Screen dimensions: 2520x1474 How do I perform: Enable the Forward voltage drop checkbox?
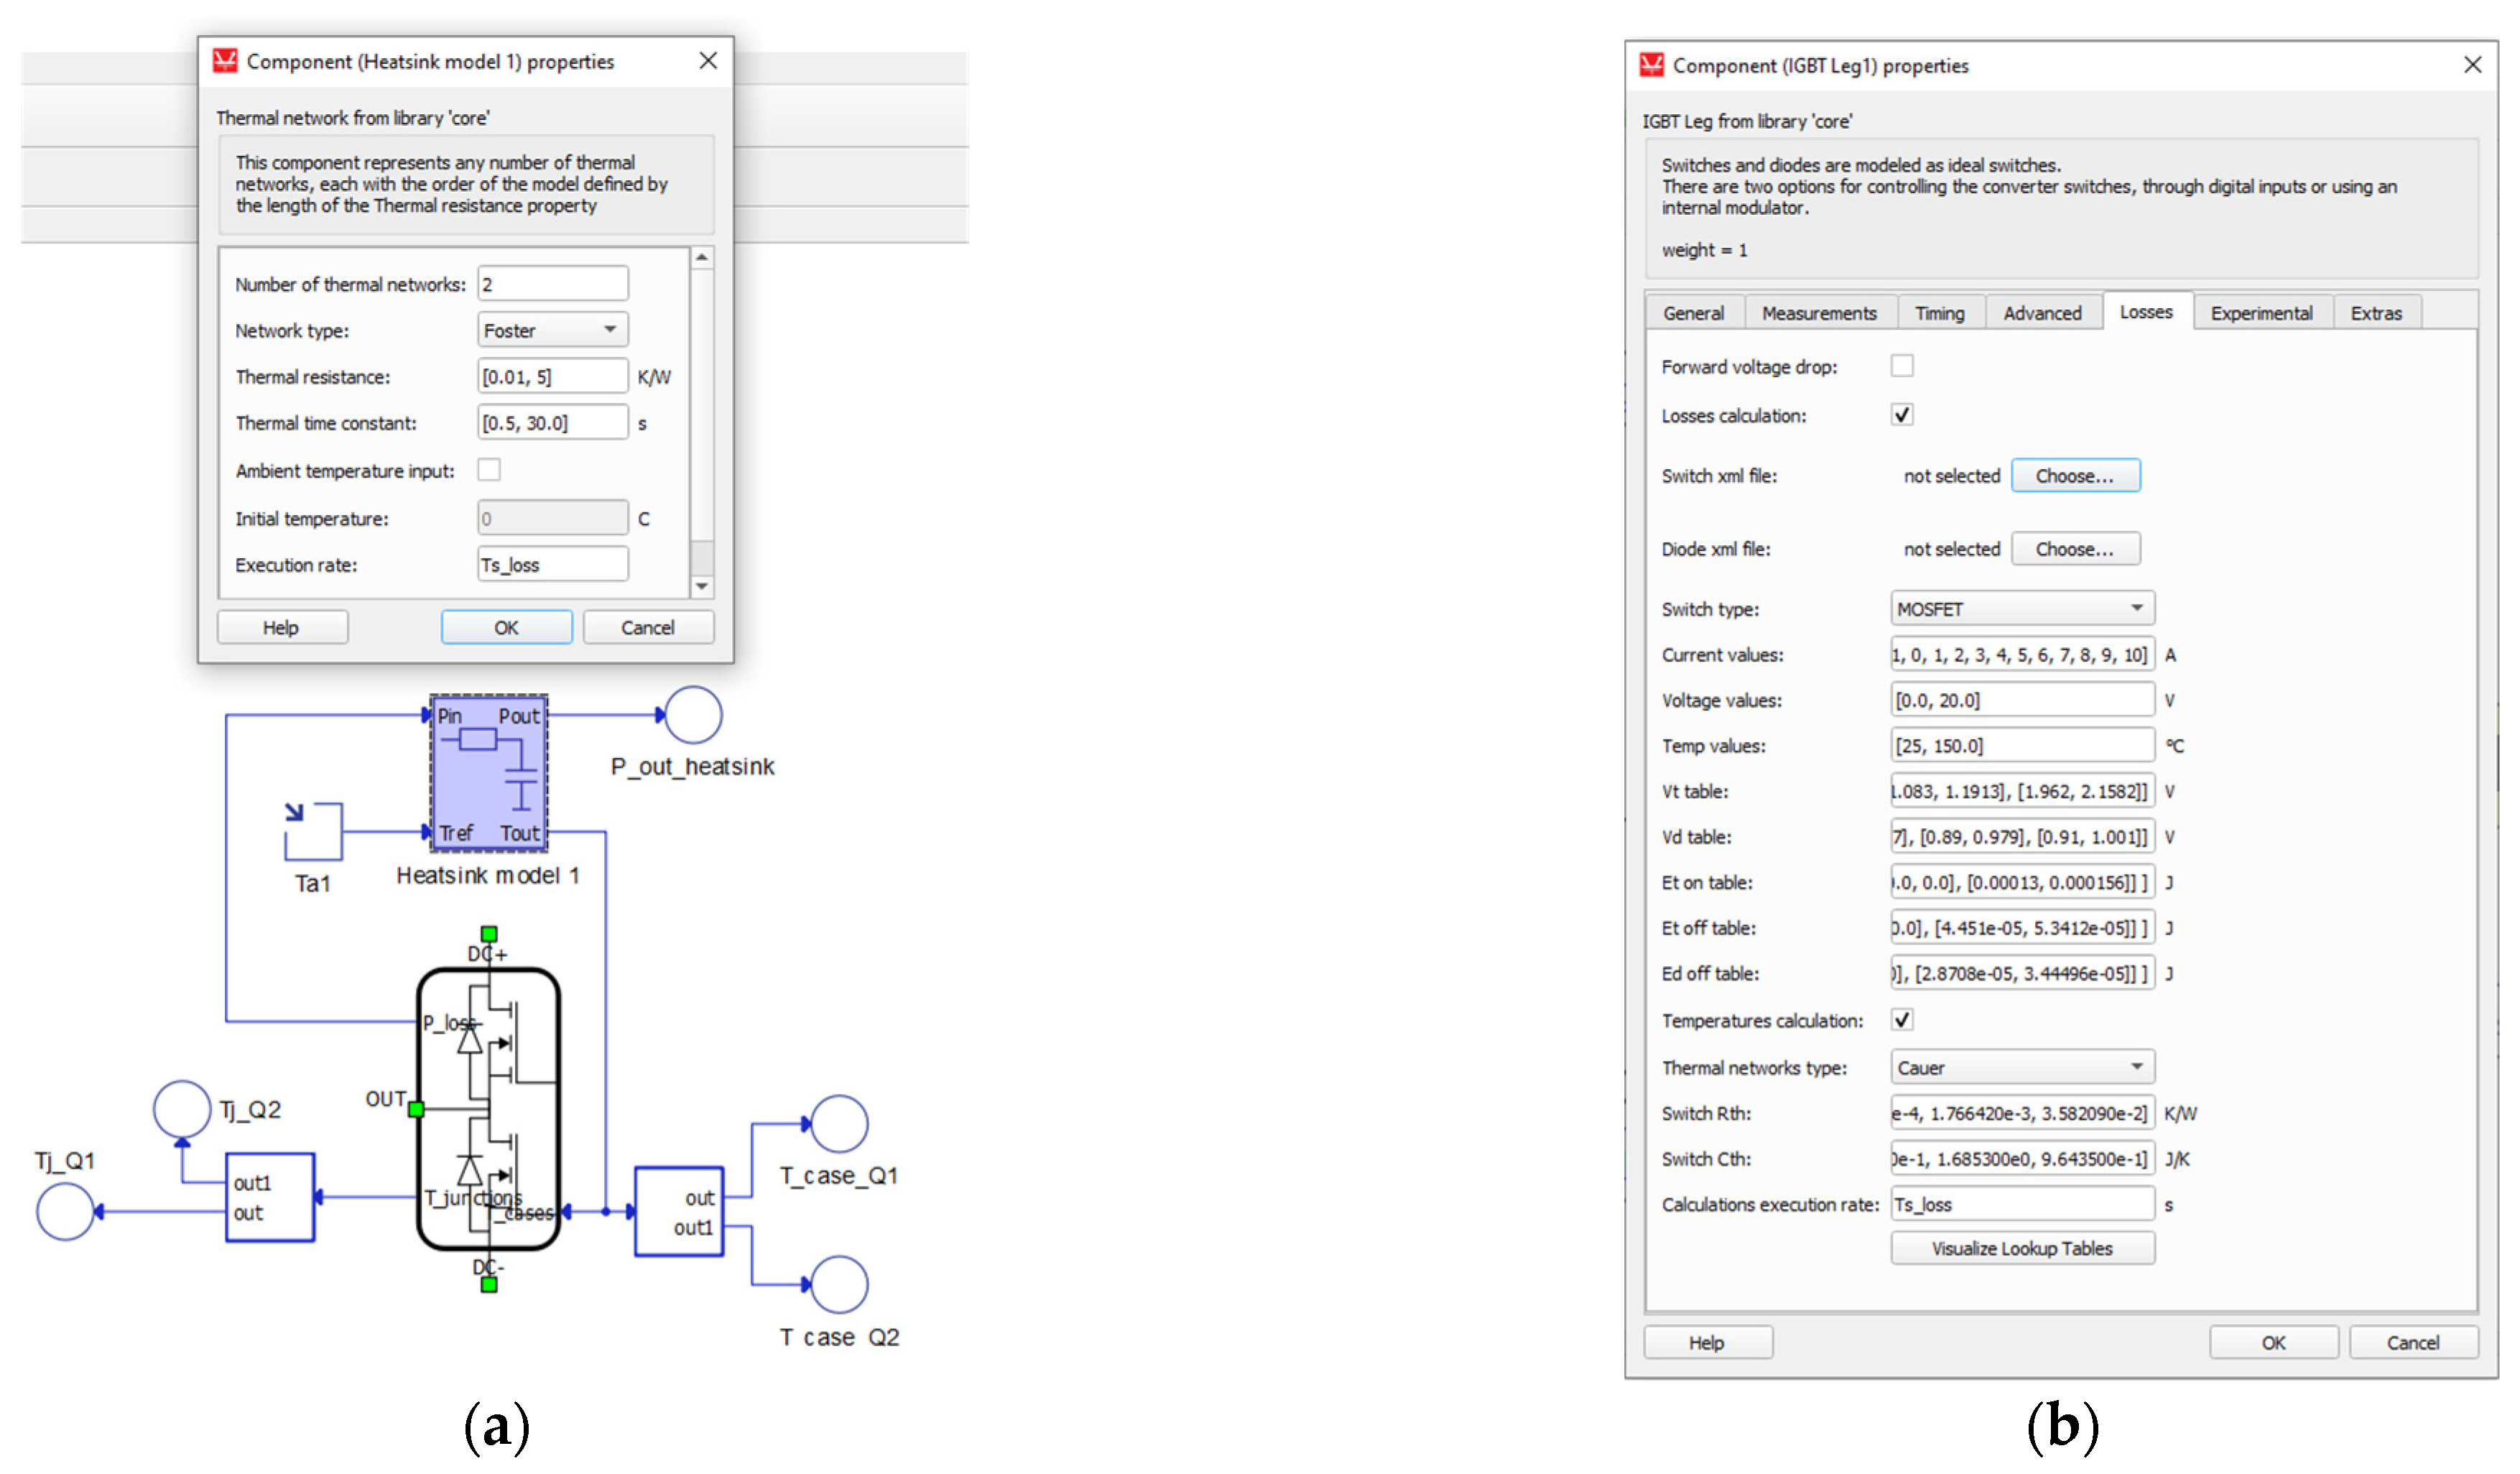click(1902, 366)
